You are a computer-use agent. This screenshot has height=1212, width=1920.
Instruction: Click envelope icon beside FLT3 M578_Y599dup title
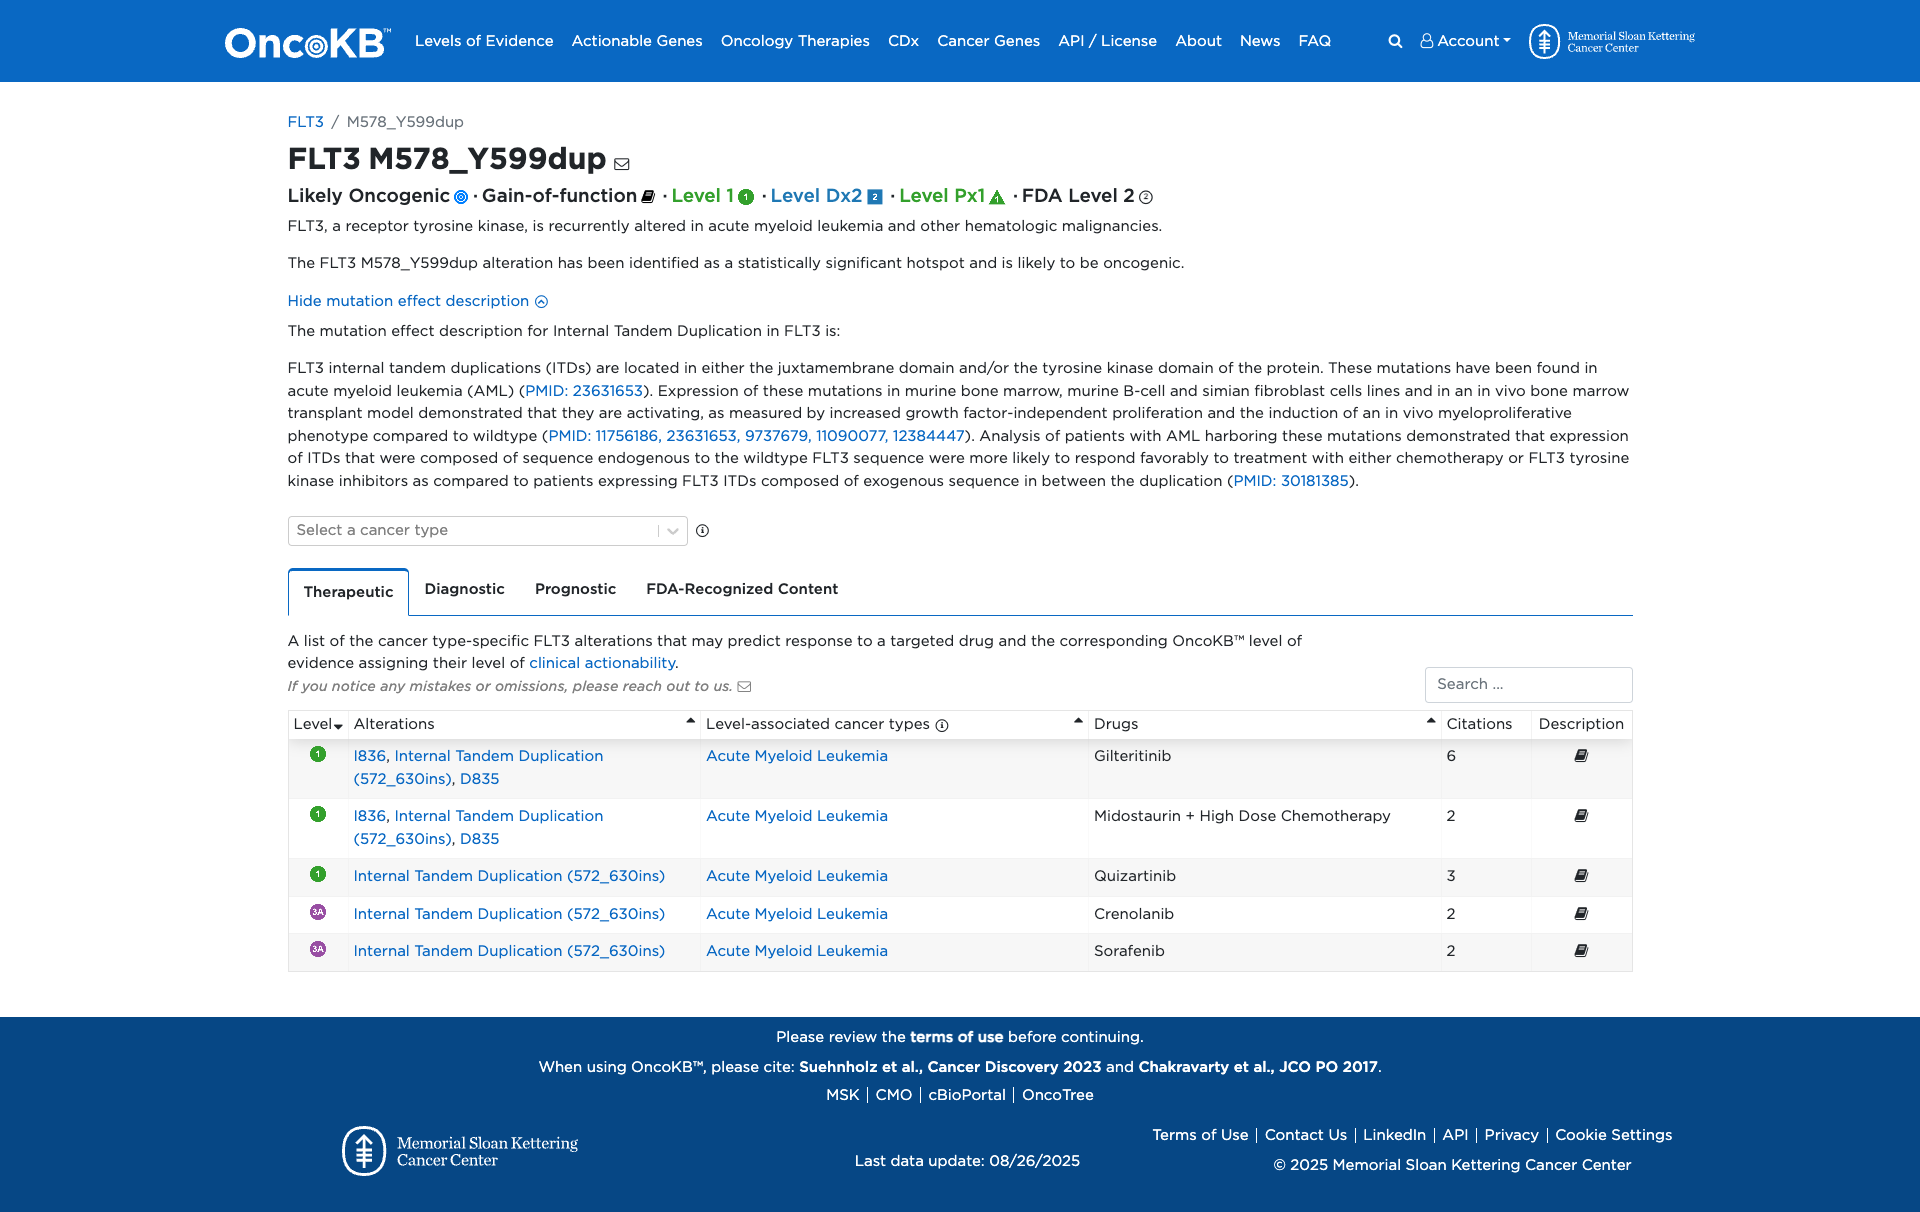[622, 164]
